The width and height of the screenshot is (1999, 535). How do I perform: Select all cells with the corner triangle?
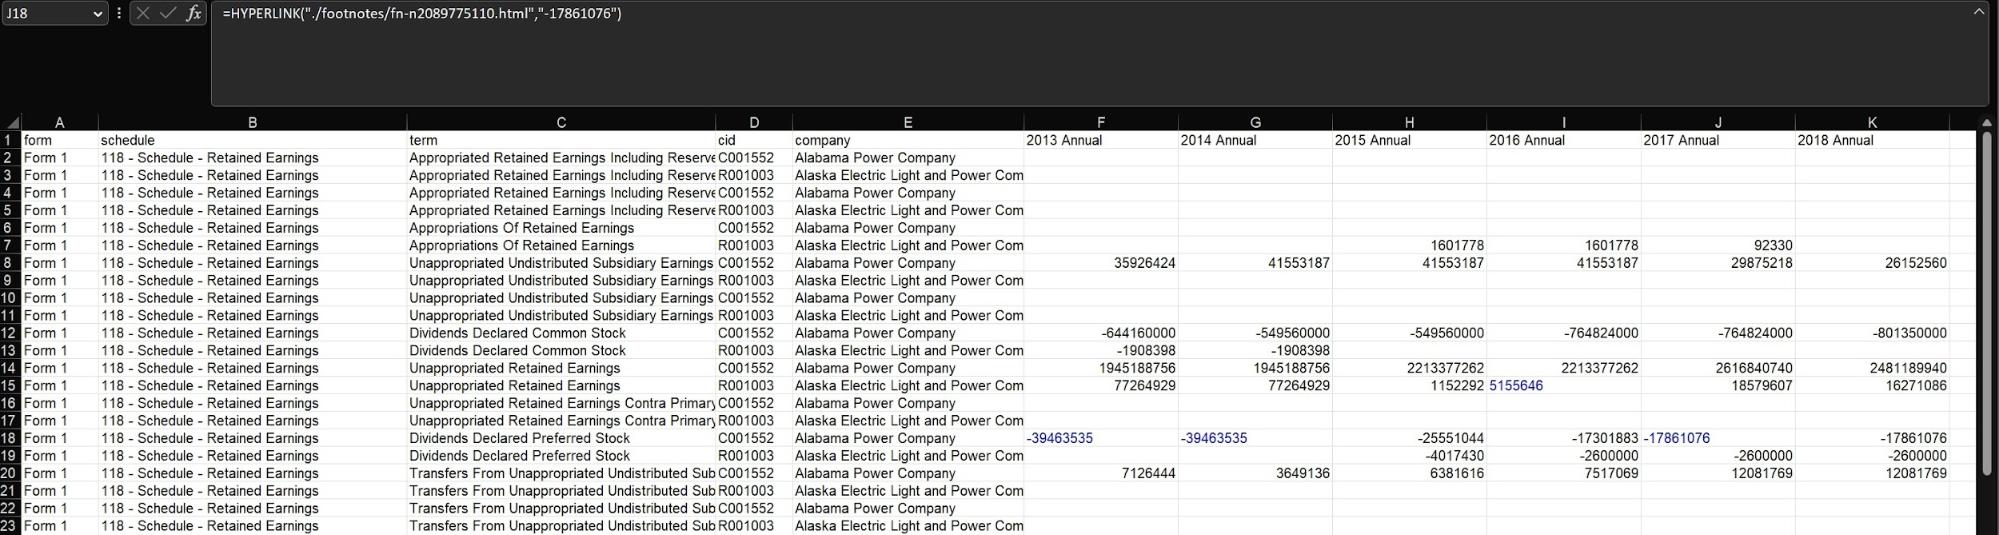(12, 122)
